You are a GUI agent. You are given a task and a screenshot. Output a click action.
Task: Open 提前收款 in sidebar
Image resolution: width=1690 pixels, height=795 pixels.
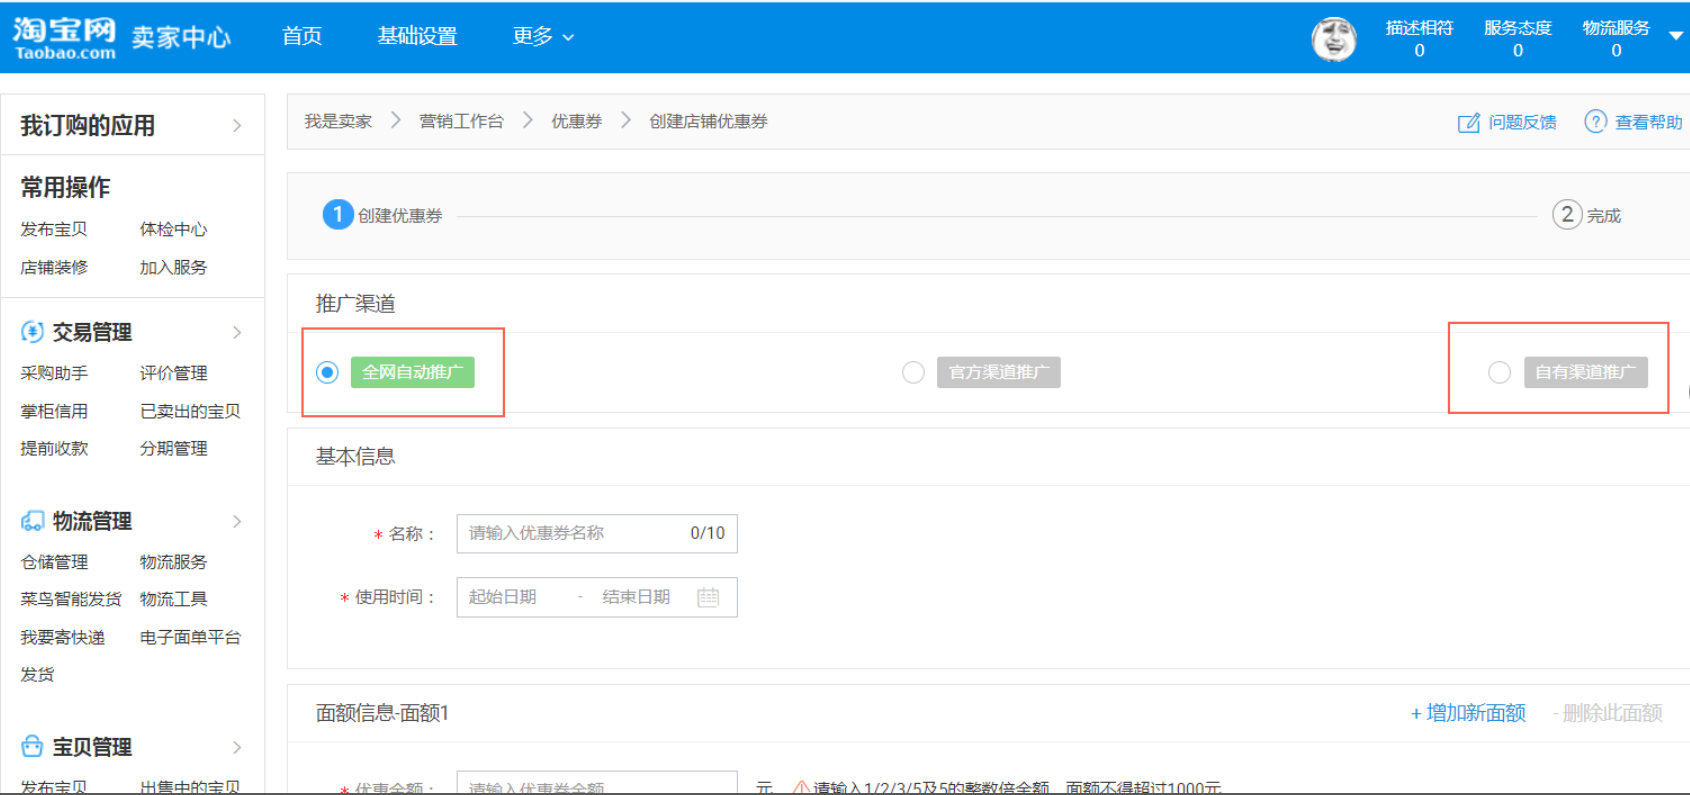[x=54, y=448]
